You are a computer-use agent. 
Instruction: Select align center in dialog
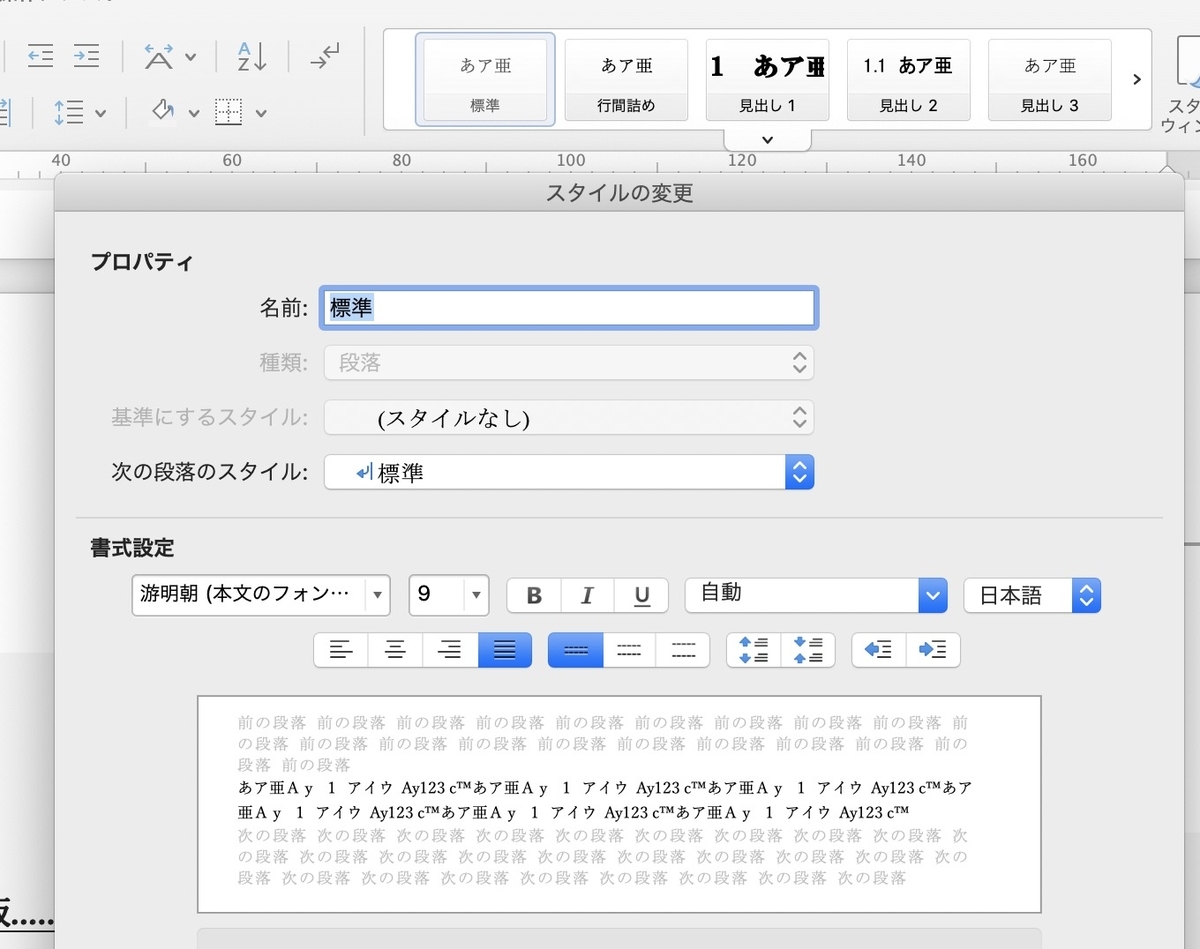pyautogui.click(x=396, y=650)
